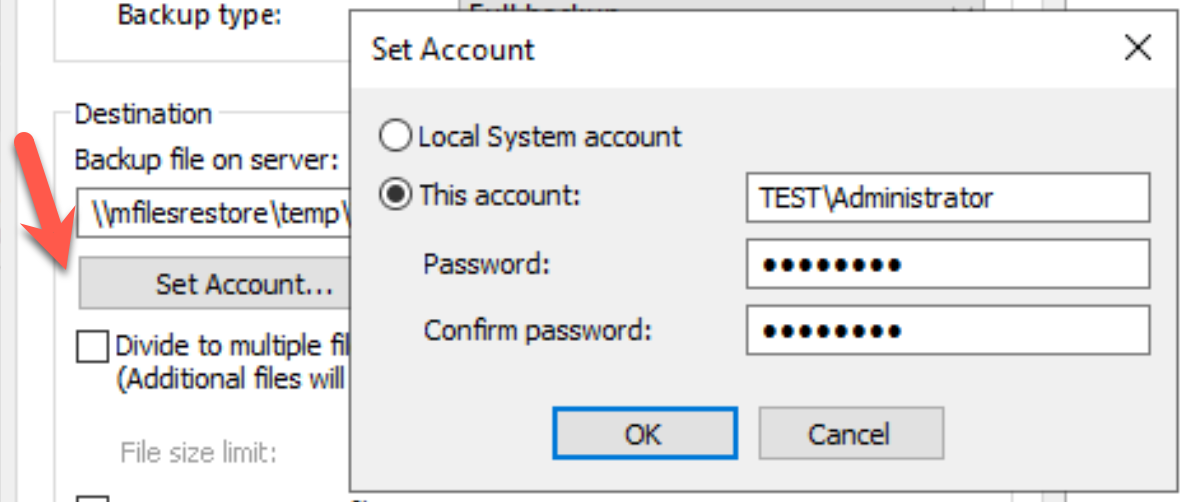Click the Password: label
1190x502 pixels.
click(486, 264)
